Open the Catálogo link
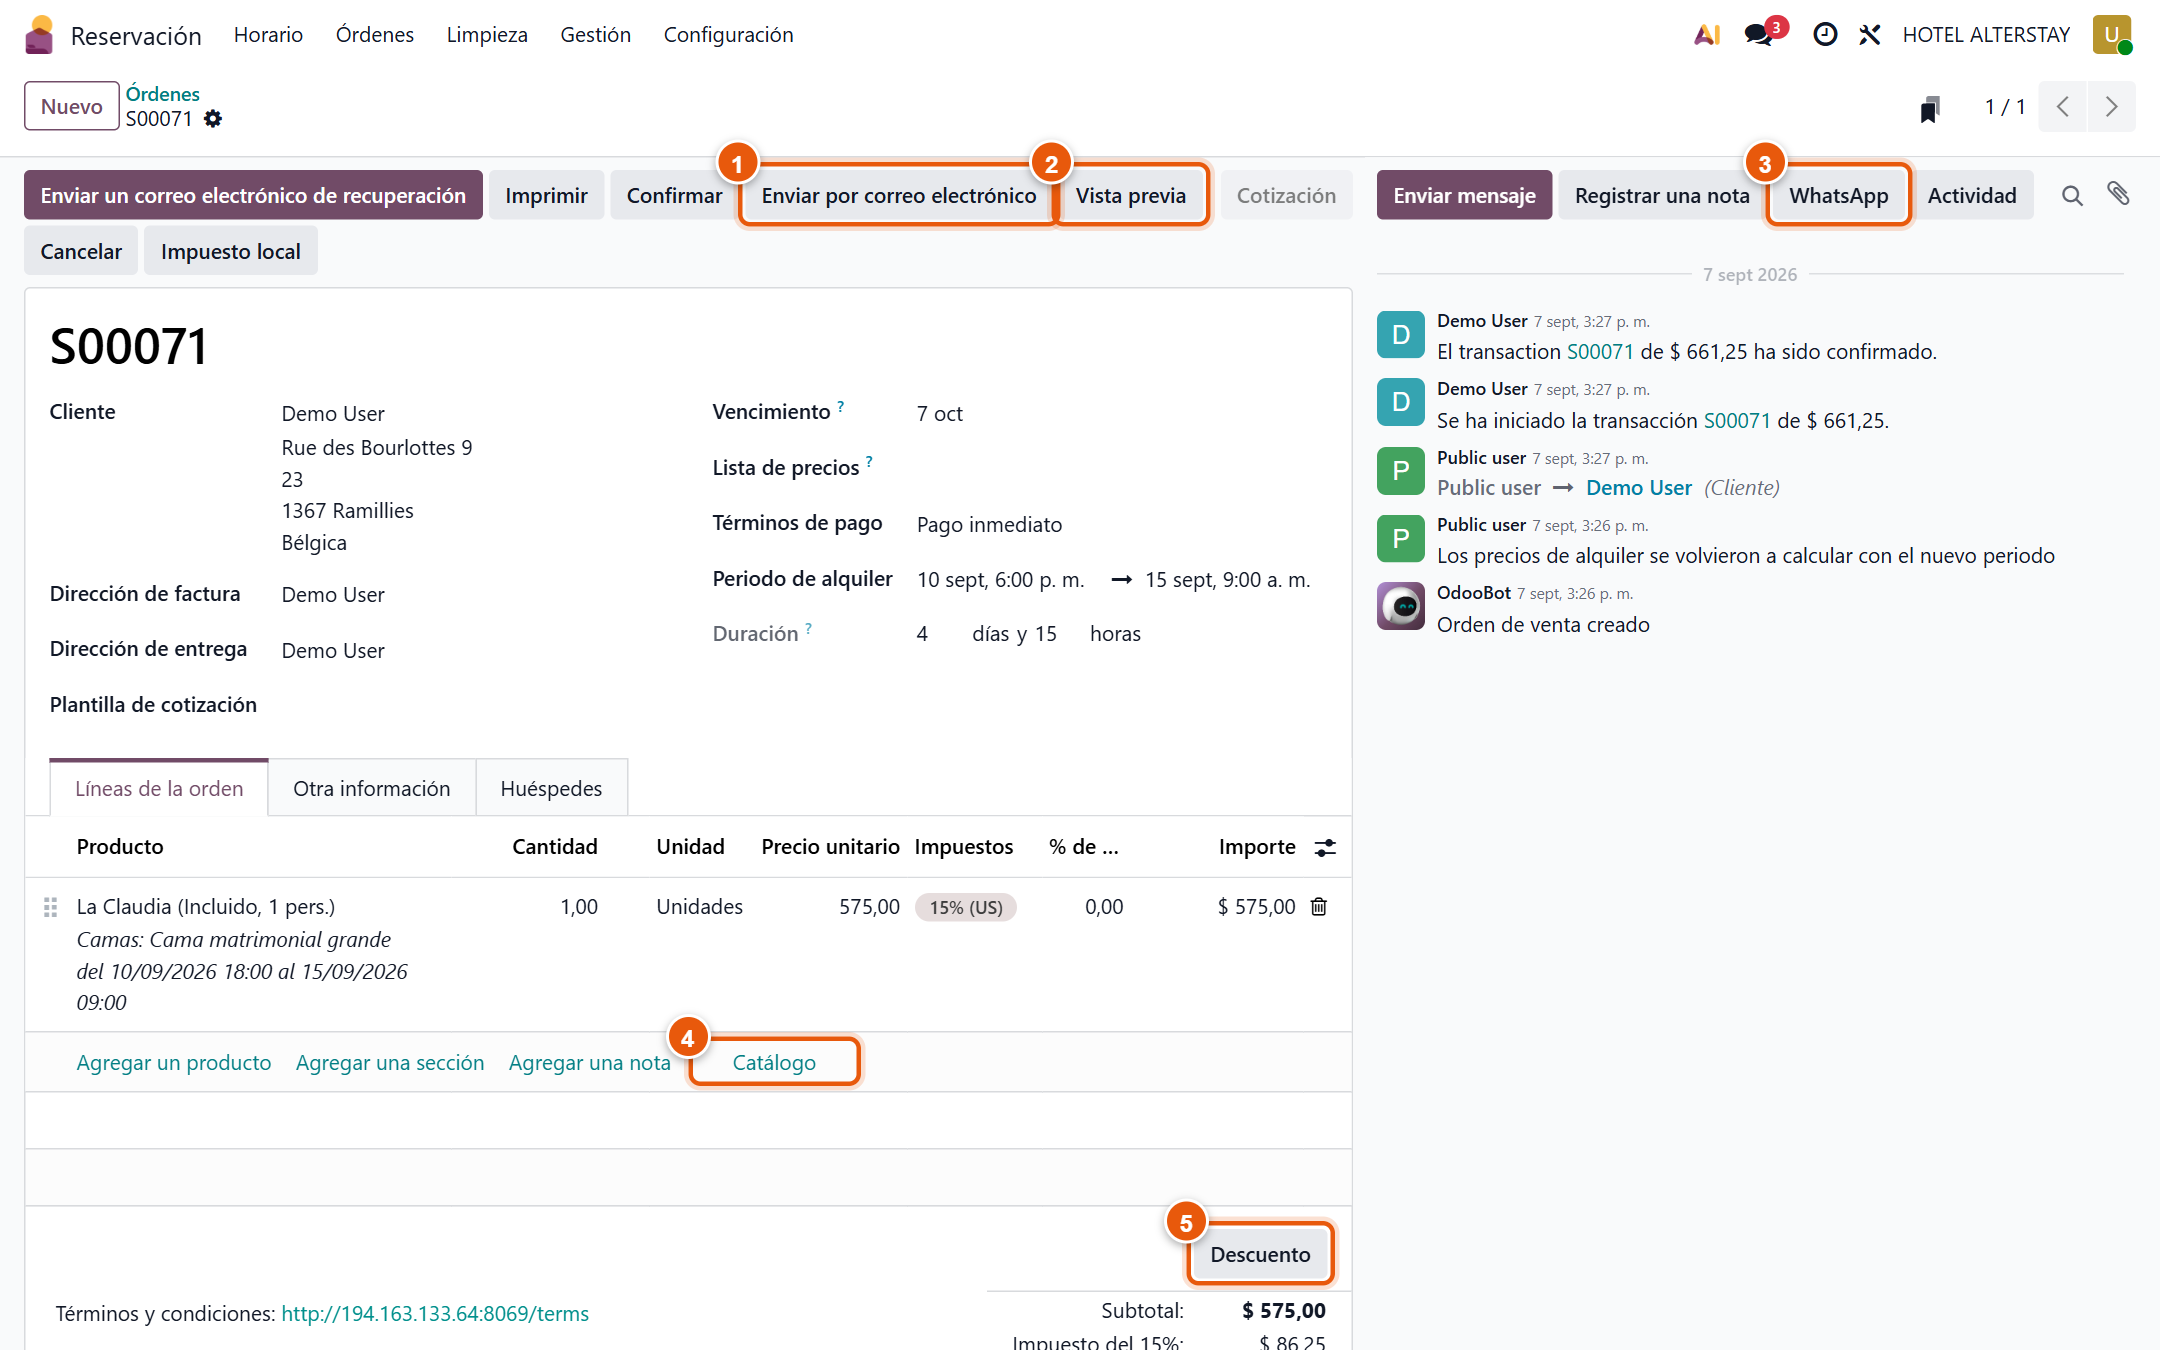Image resolution: width=2160 pixels, height=1350 pixels. pos(774,1062)
